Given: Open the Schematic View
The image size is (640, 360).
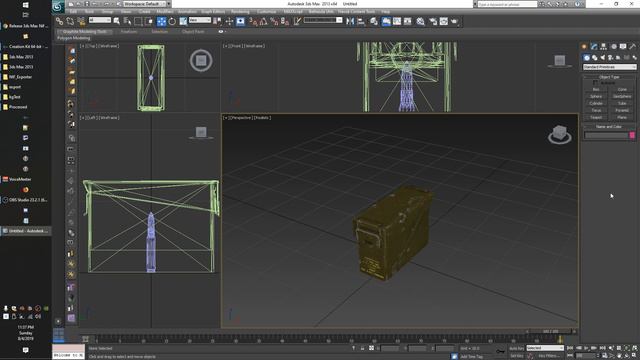Looking at the screenshot, I should coord(407,21).
